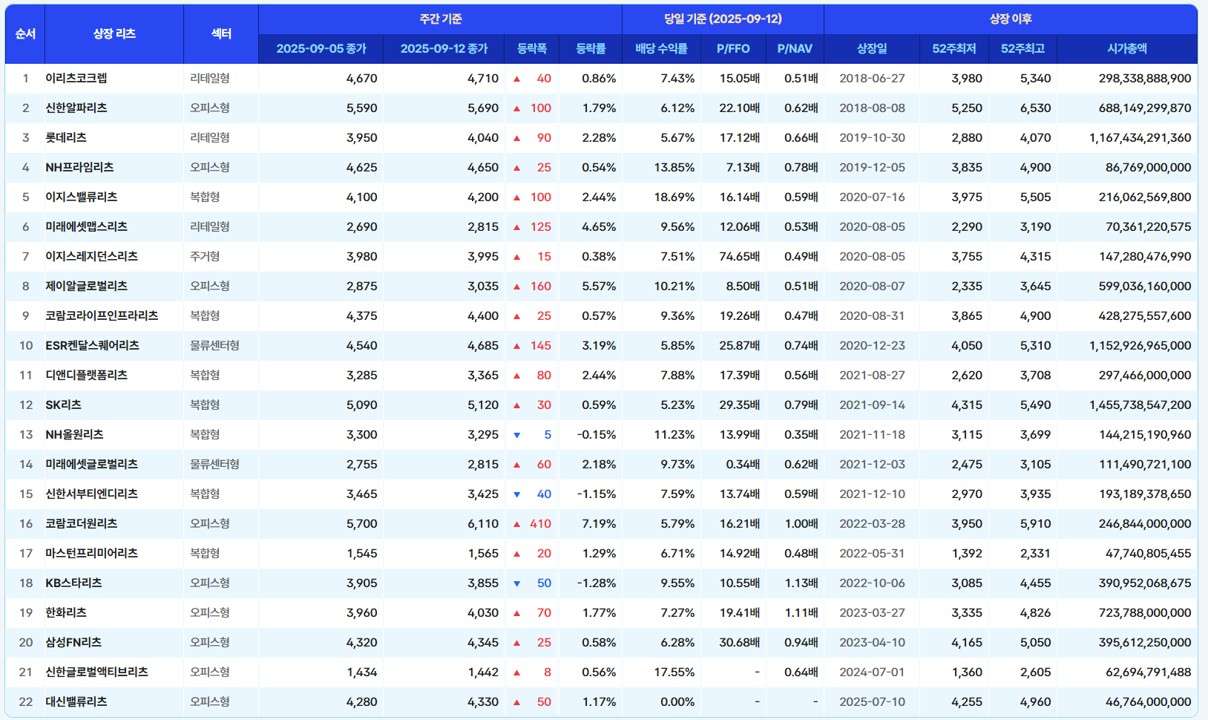Click the blue down arrow in the 신한서부티엔디리츠 row

[x=517, y=494]
